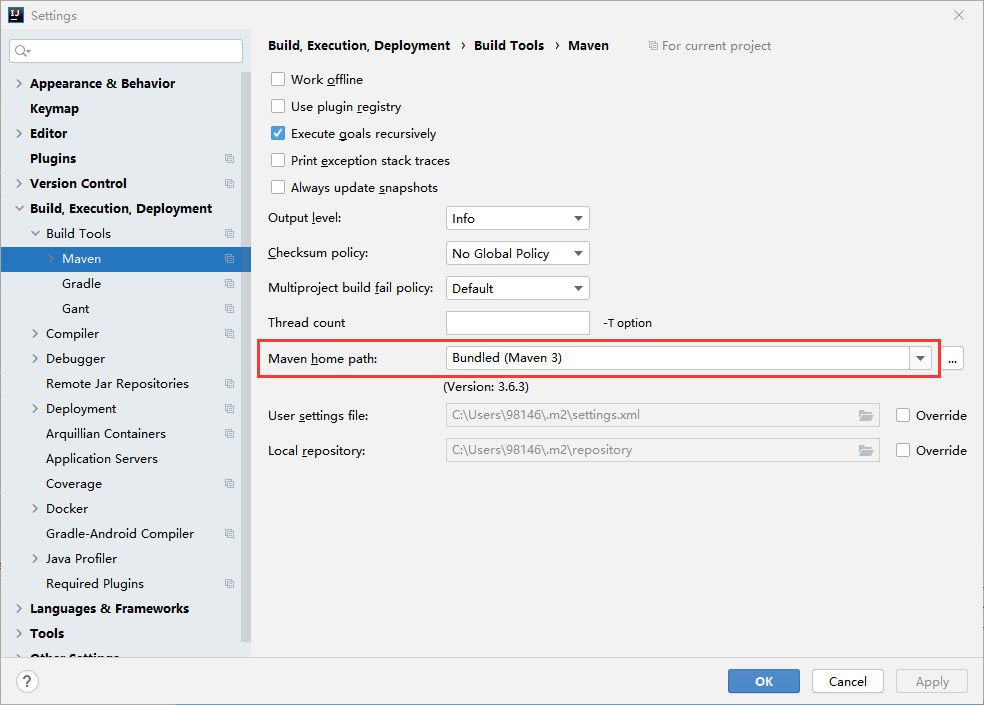Open the Keymap settings page
984x705 pixels.
click(x=54, y=109)
